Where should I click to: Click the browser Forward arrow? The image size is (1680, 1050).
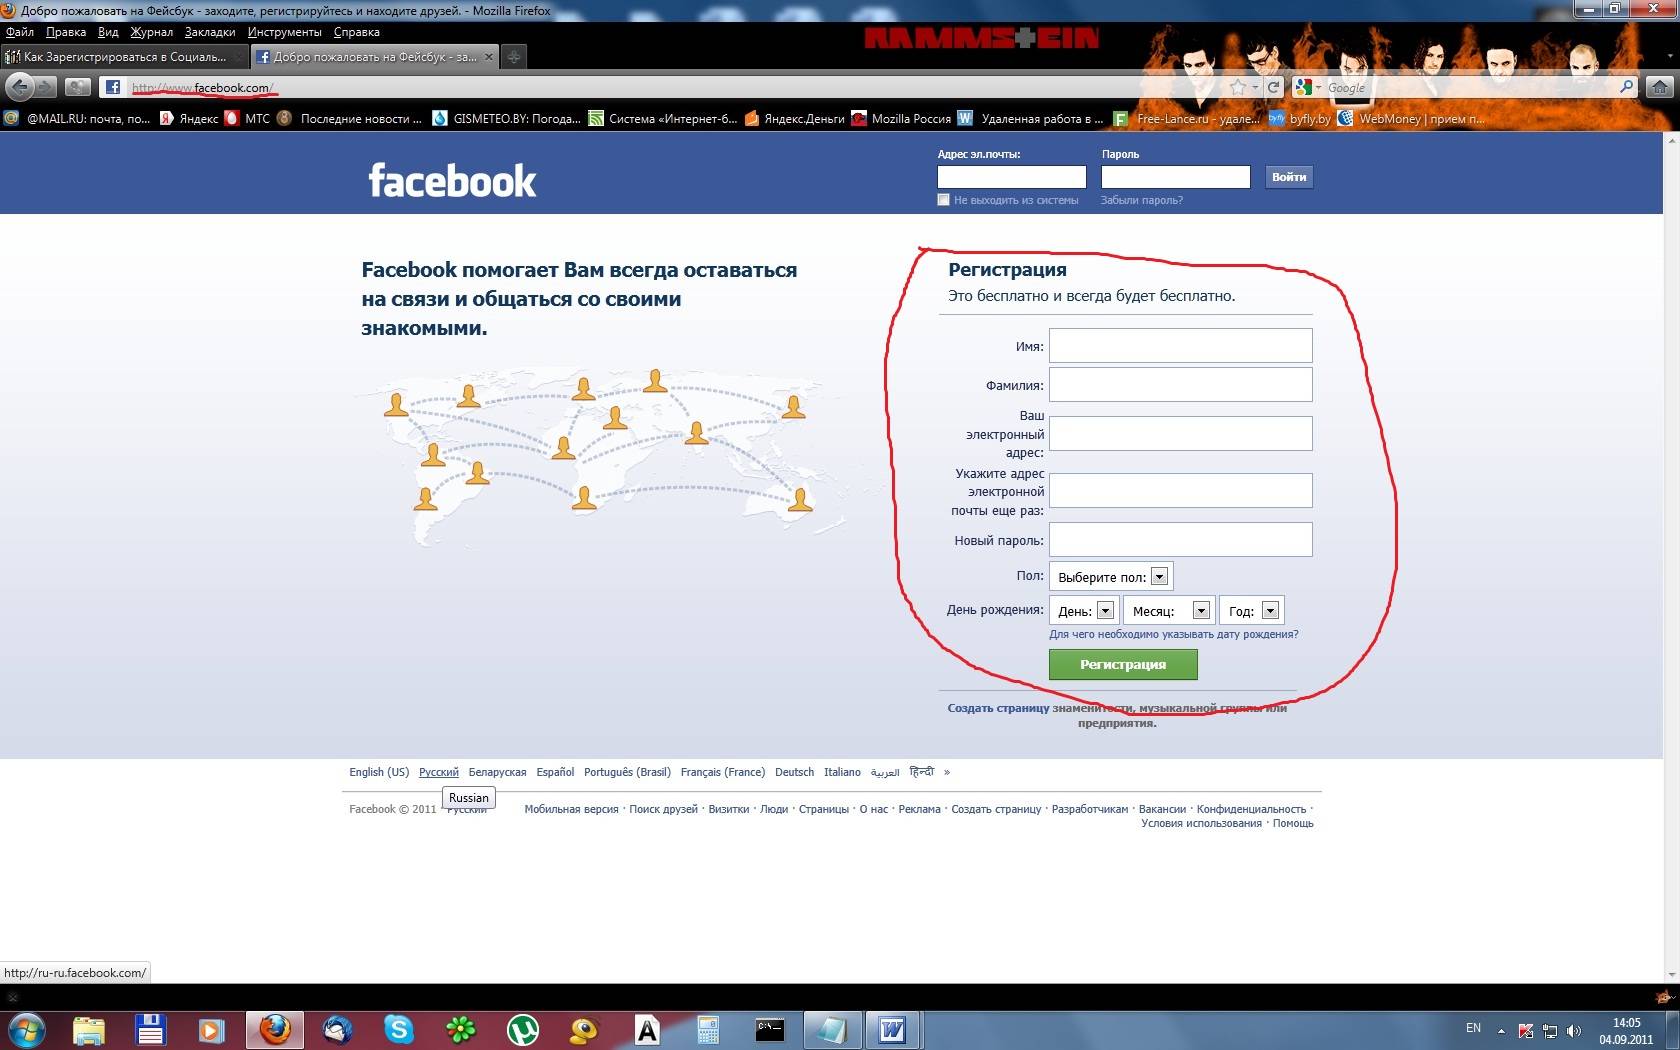pos(46,87)
